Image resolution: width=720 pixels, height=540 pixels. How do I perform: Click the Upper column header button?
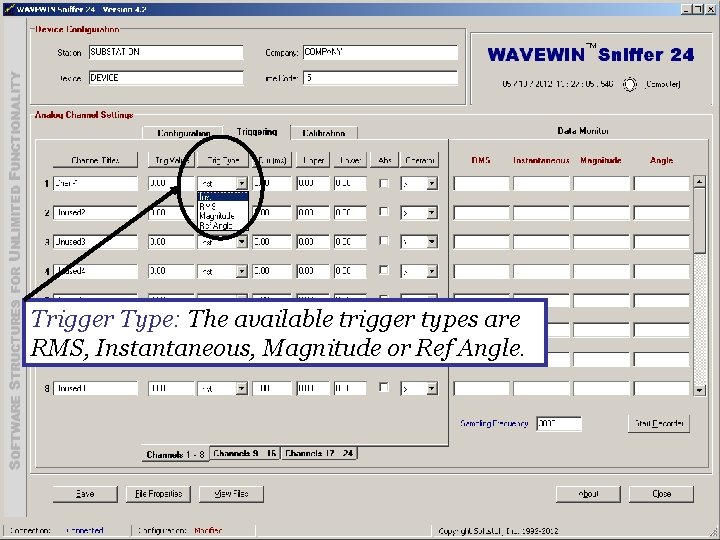click(313, 160)
